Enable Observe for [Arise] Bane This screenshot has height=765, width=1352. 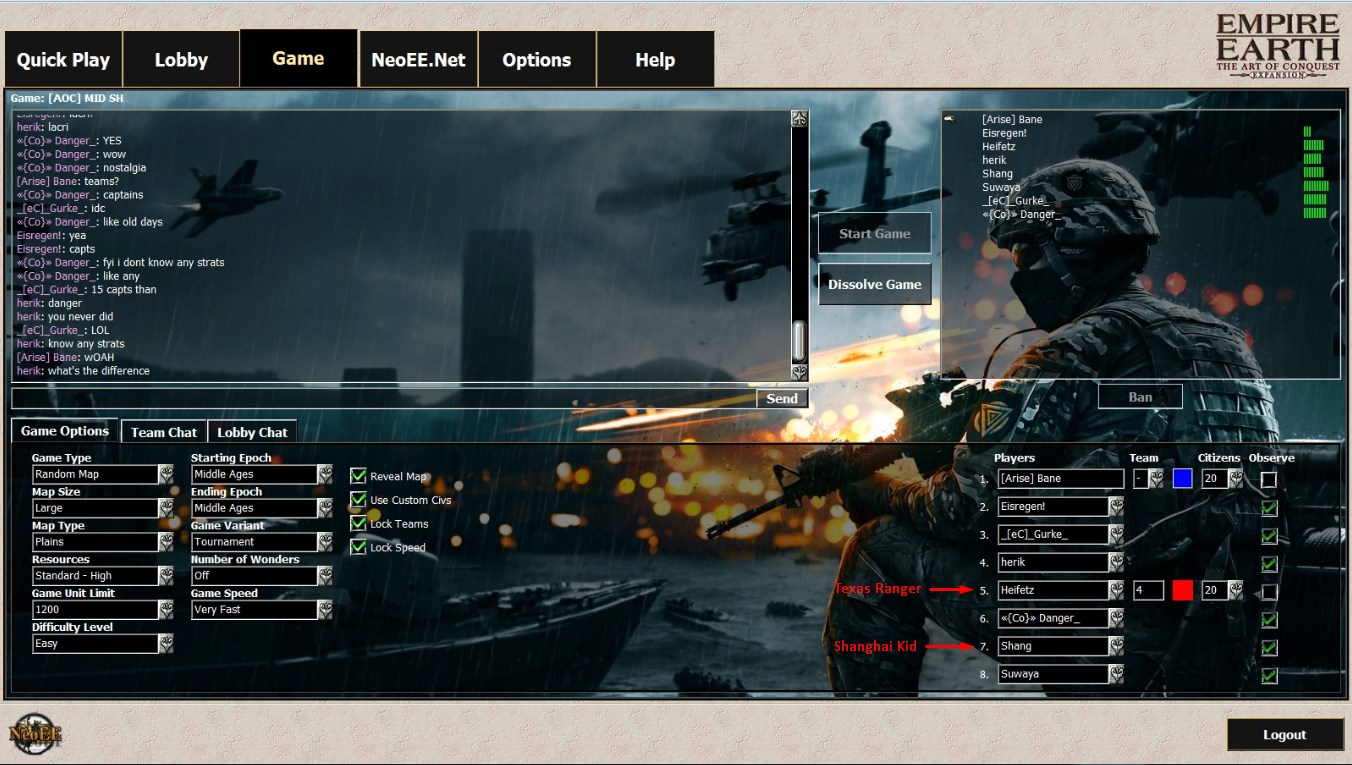pos(1269,480)
